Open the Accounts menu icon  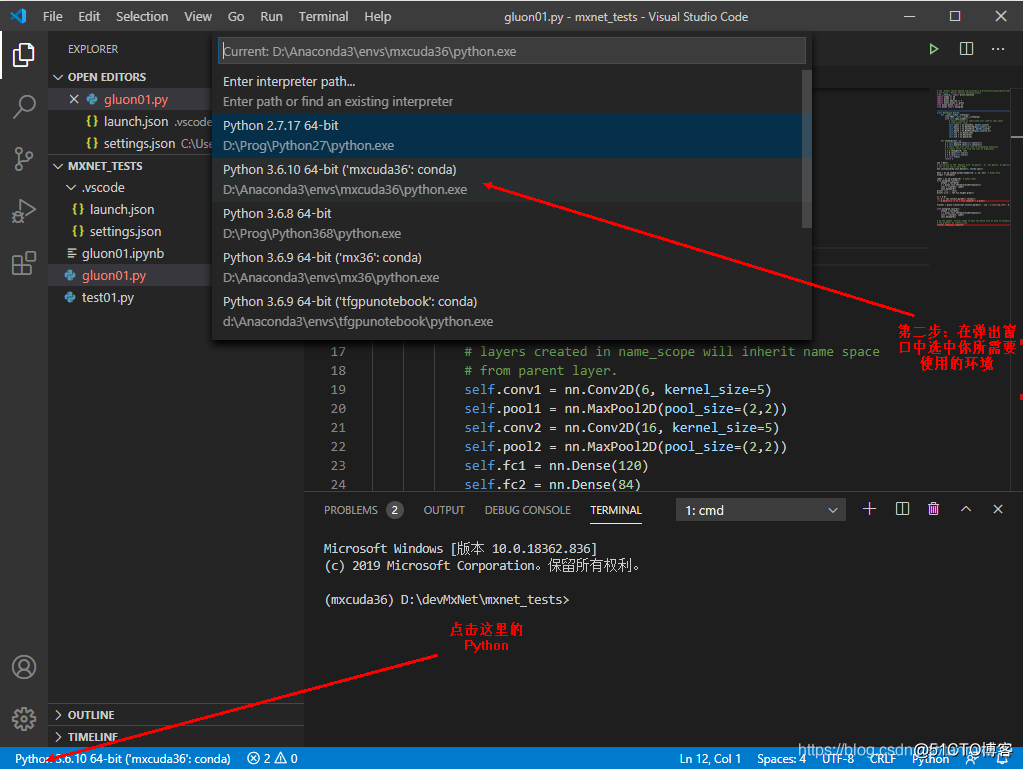23,667
